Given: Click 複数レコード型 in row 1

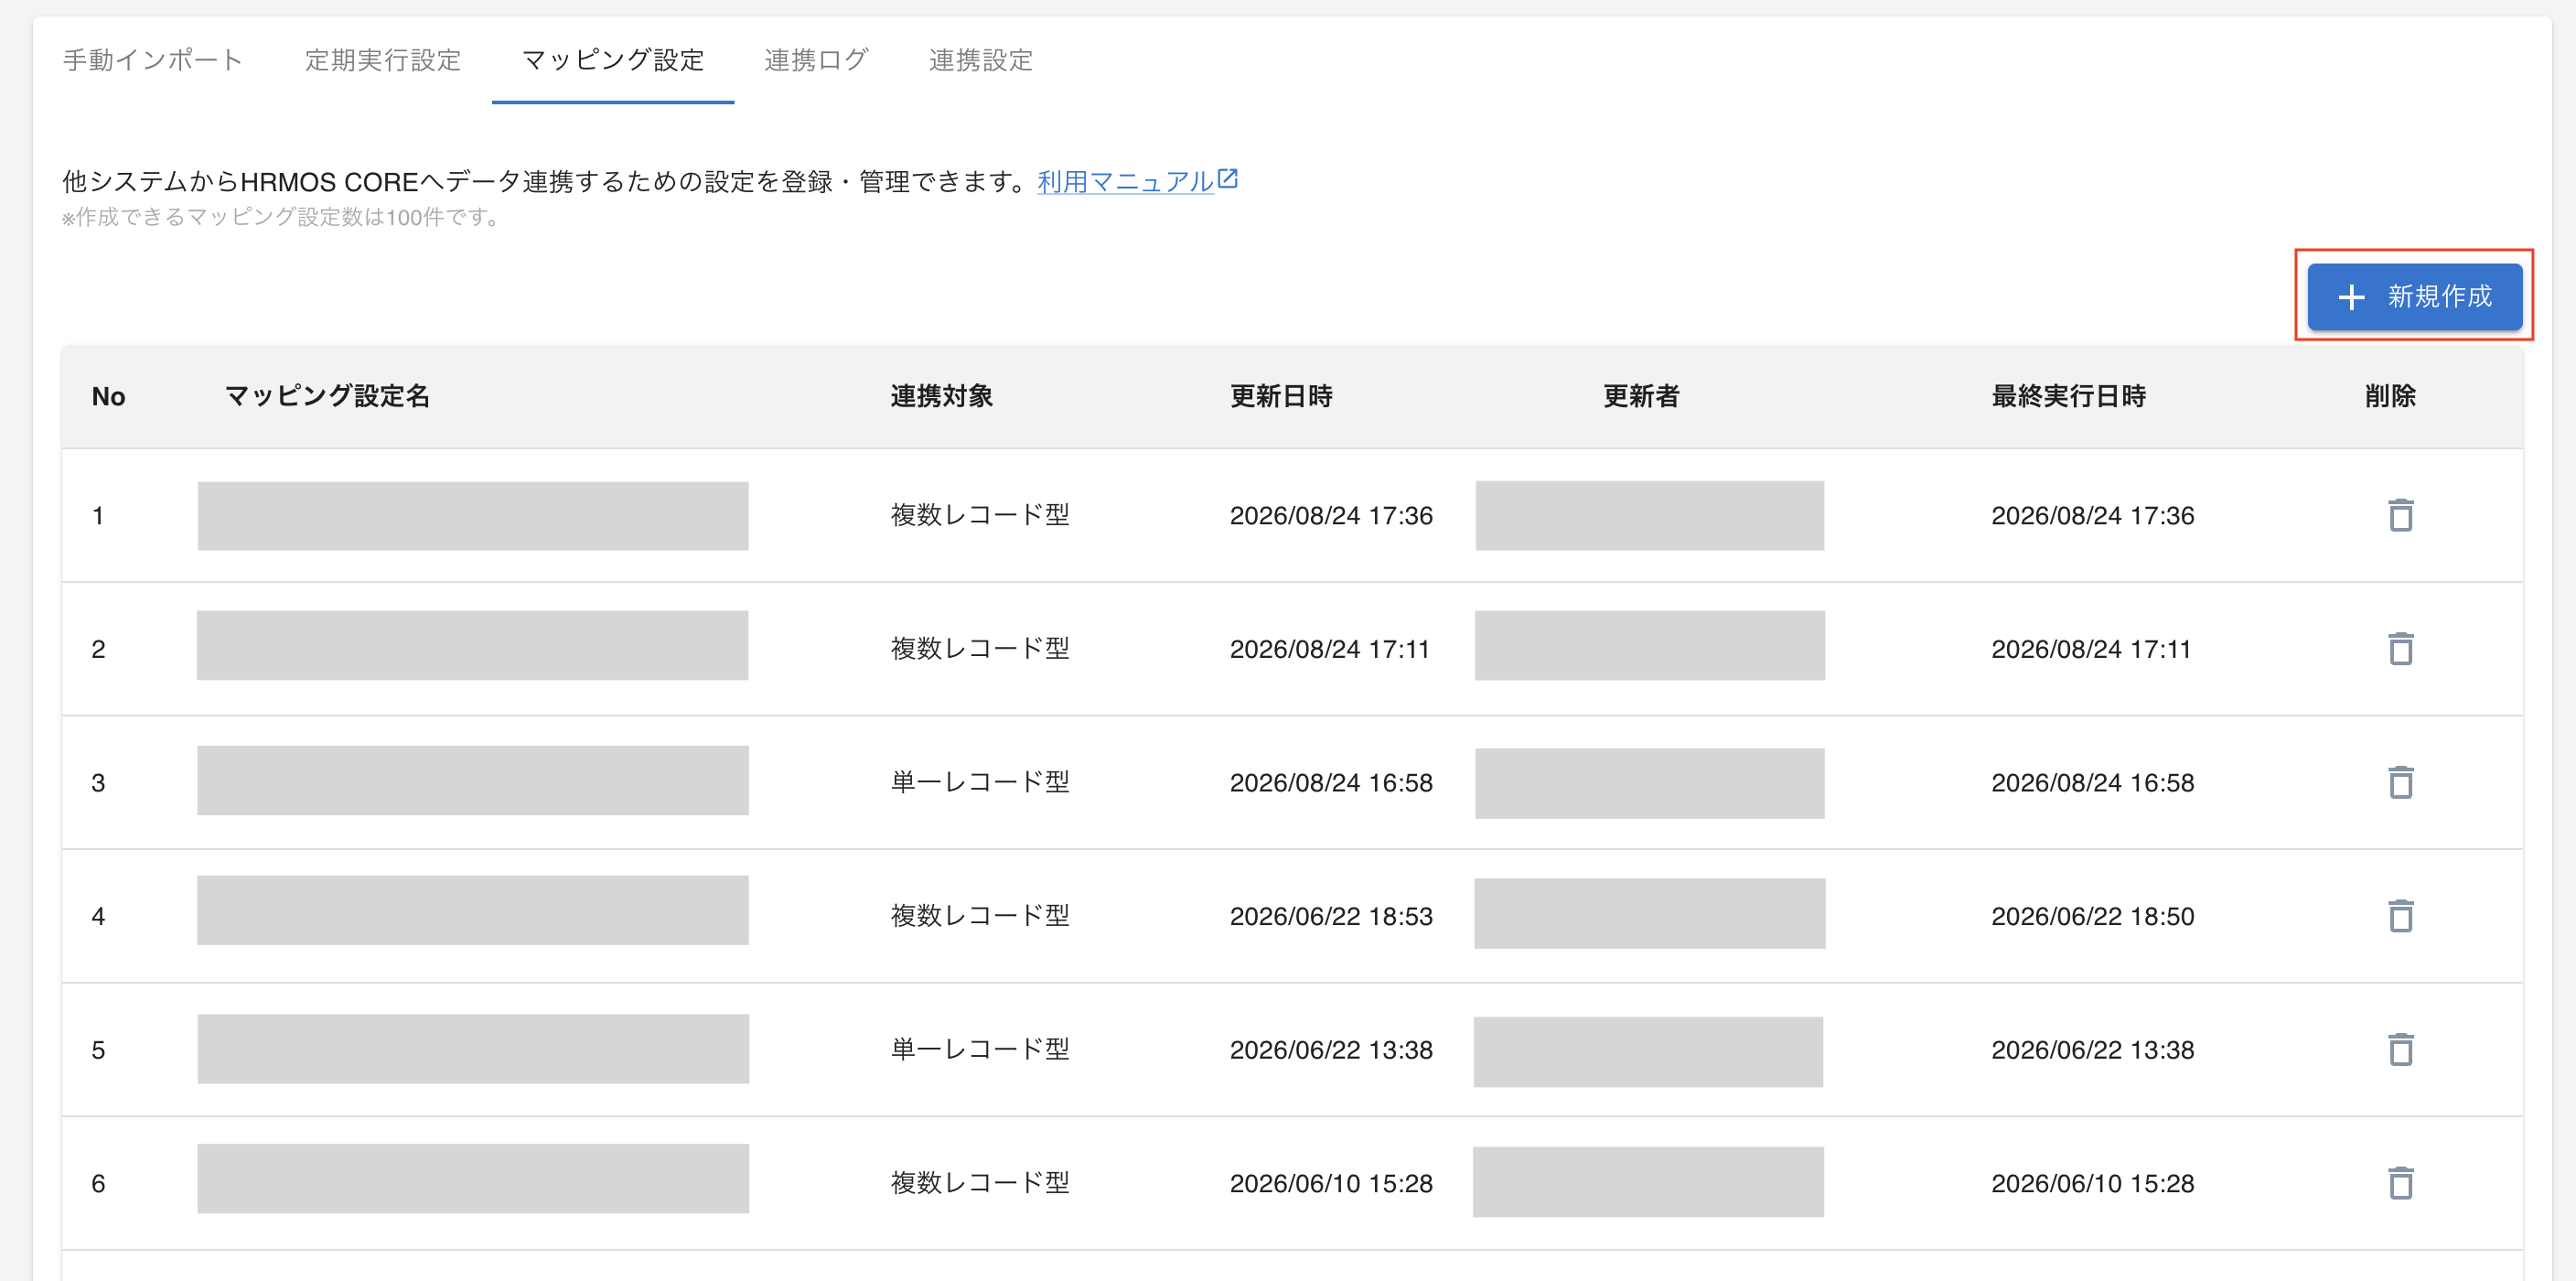Looking at the screenshot, I should 980,515.
